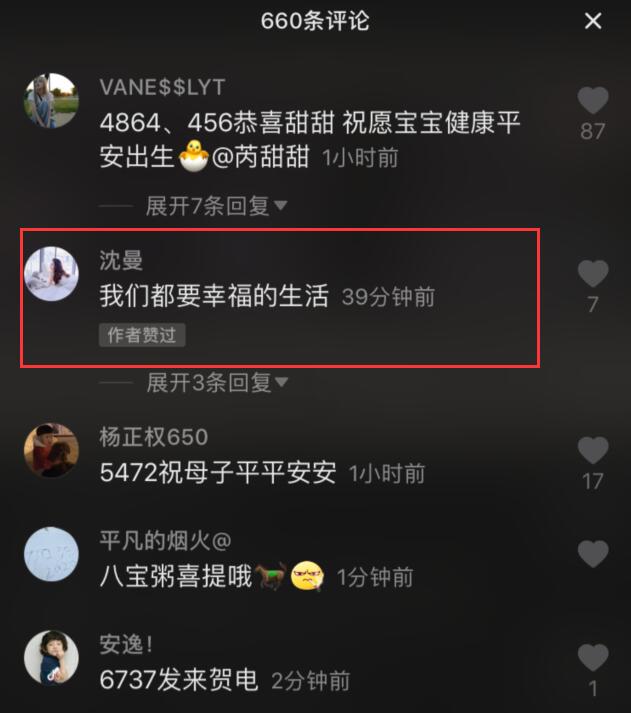This screenshot has height=713, width=631.
Task: Select comment 6737发来贺电
Action: click(179, 680)
